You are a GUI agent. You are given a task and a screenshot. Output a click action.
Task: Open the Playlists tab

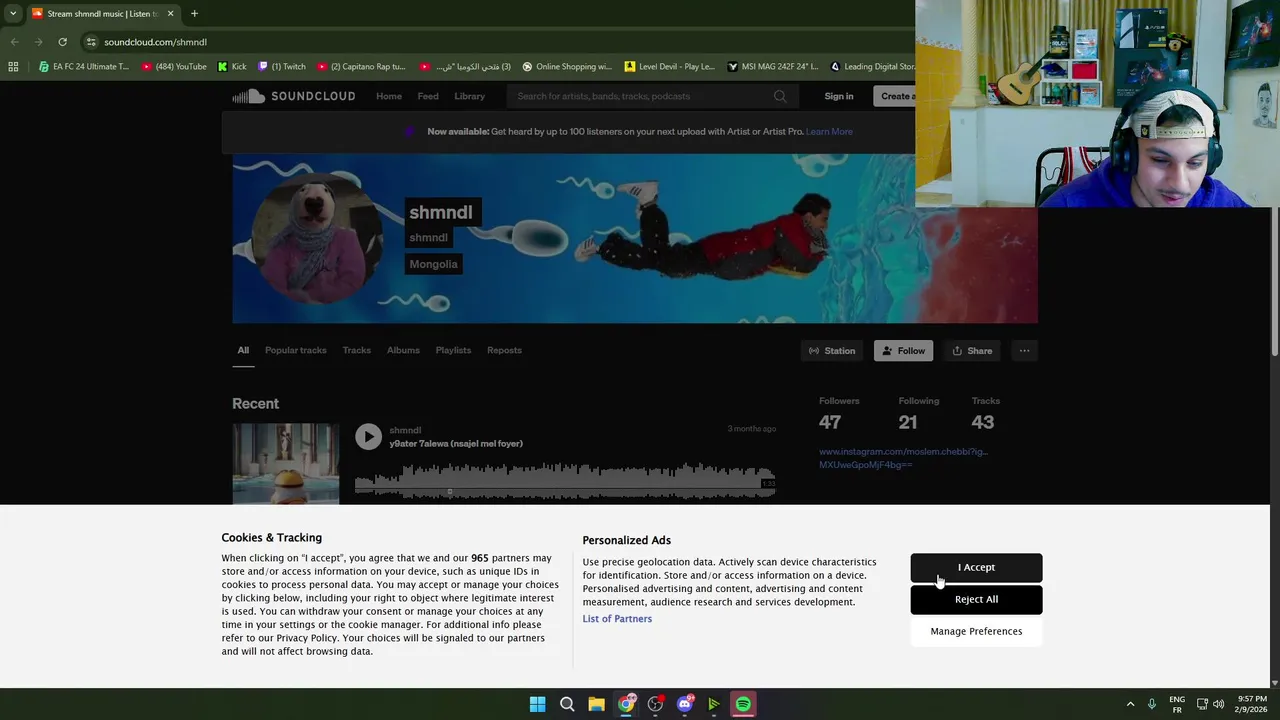[x=453, y=350]
